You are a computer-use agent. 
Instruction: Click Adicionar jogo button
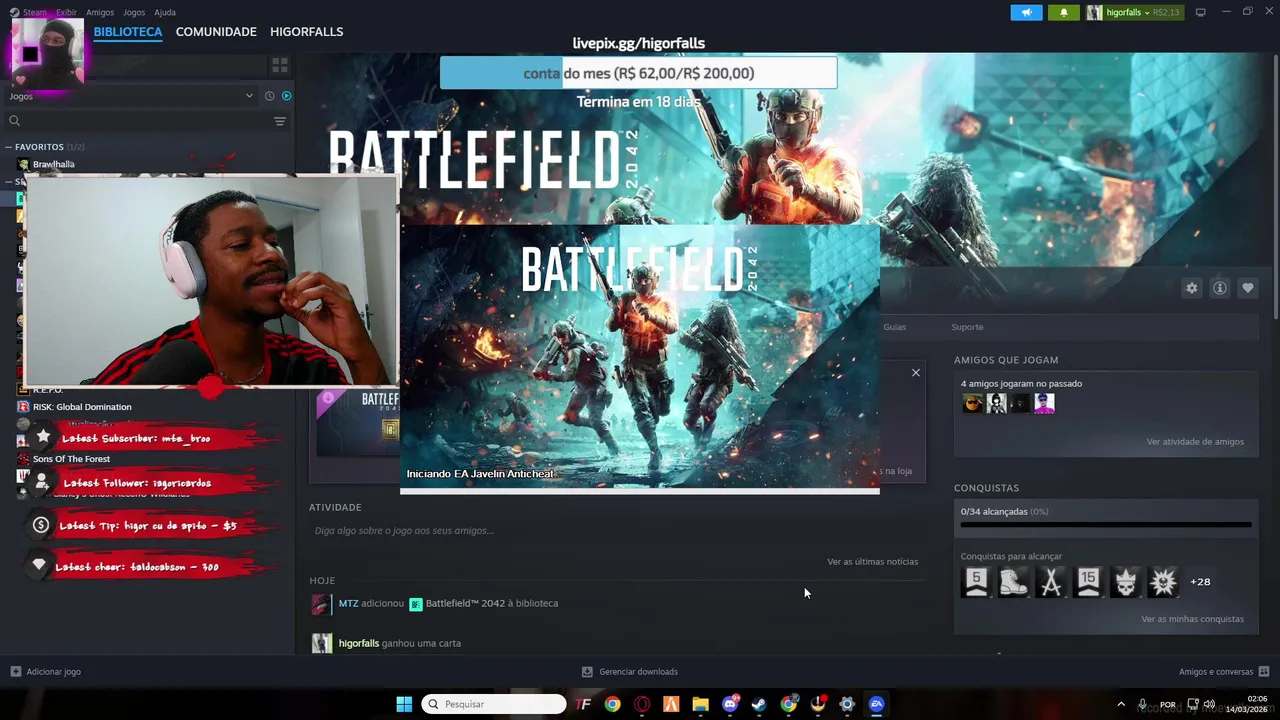pyautogui.click(x=46, y=672)
